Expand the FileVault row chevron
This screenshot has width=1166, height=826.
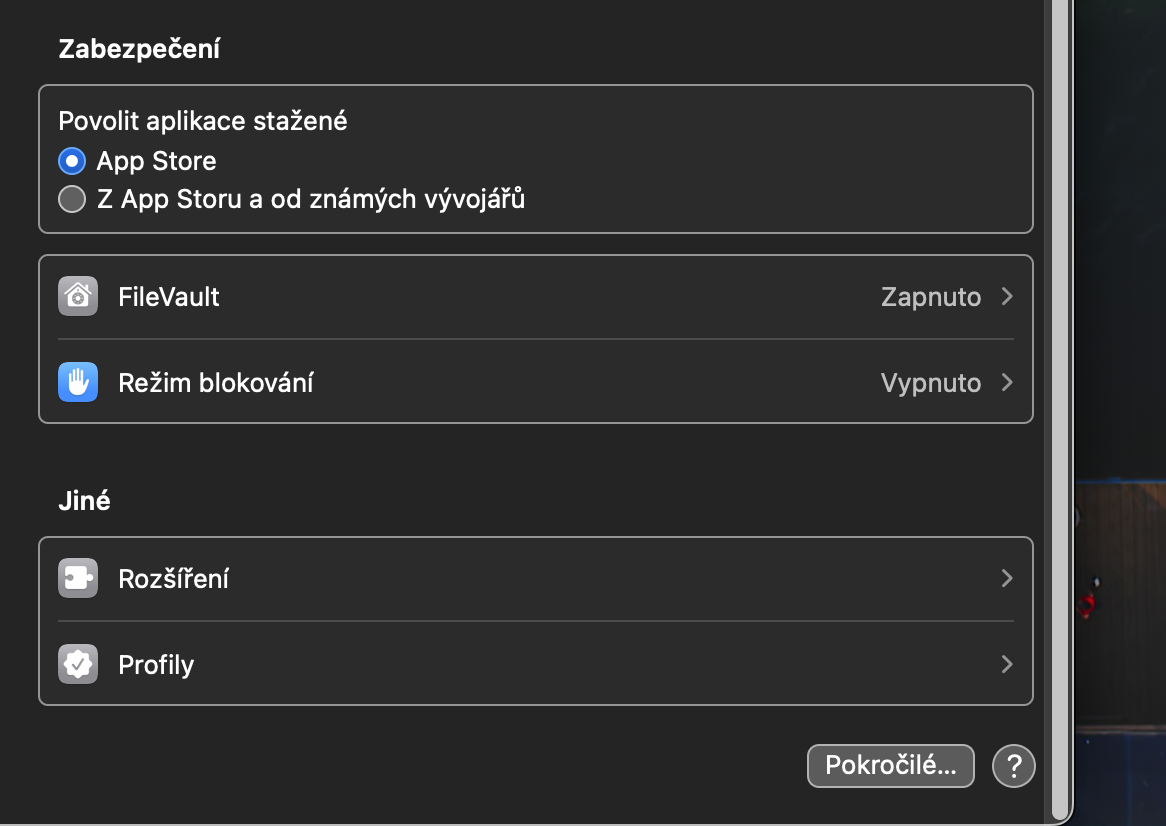(1007, 297)
